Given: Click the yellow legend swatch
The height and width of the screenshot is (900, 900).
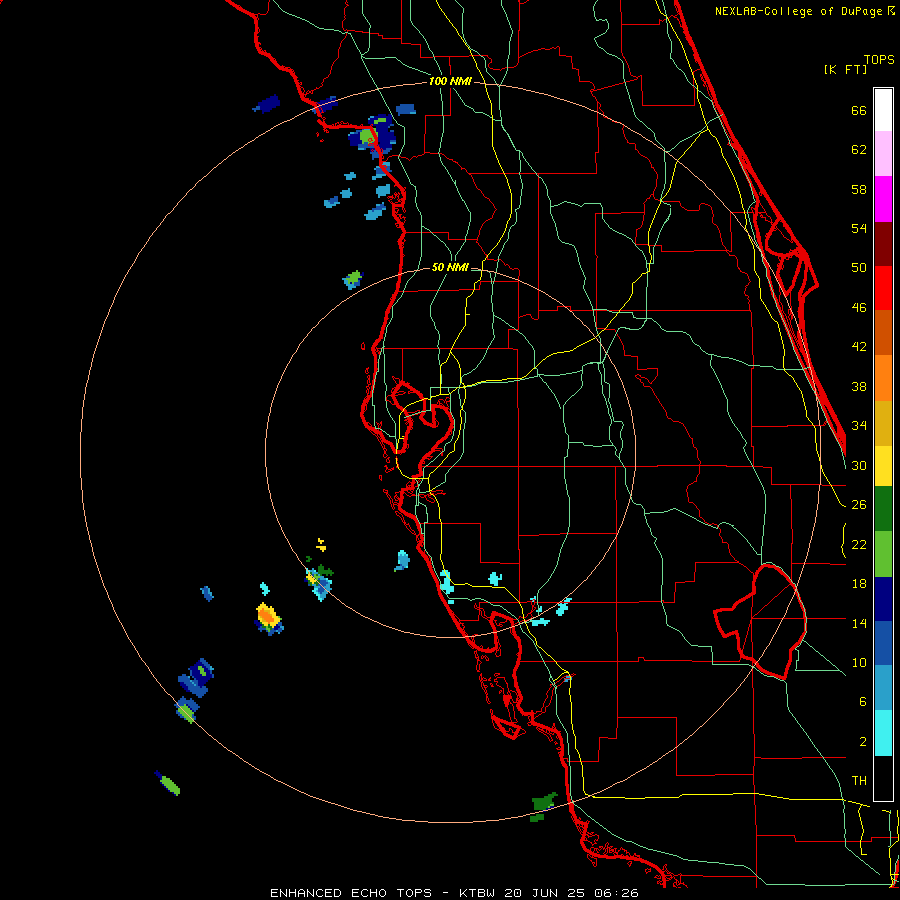Looking at the screenshot, I should click(883, 466).
